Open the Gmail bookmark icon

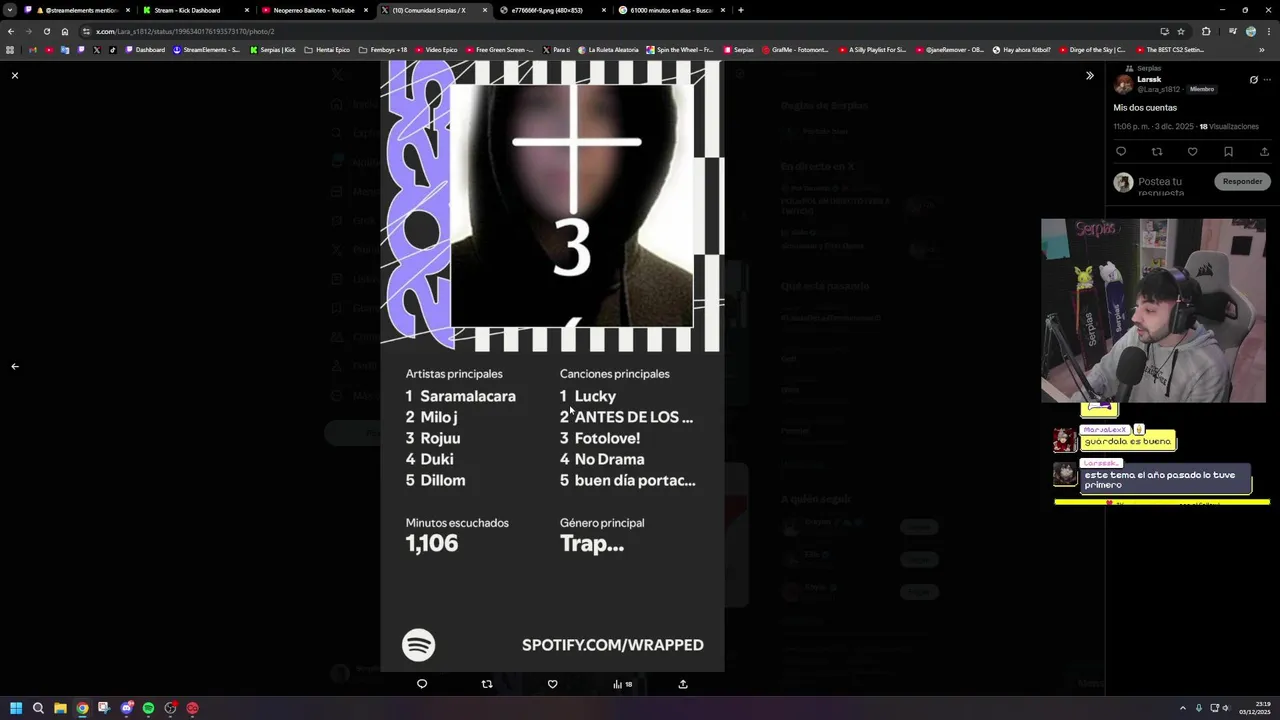coord(33,50)
